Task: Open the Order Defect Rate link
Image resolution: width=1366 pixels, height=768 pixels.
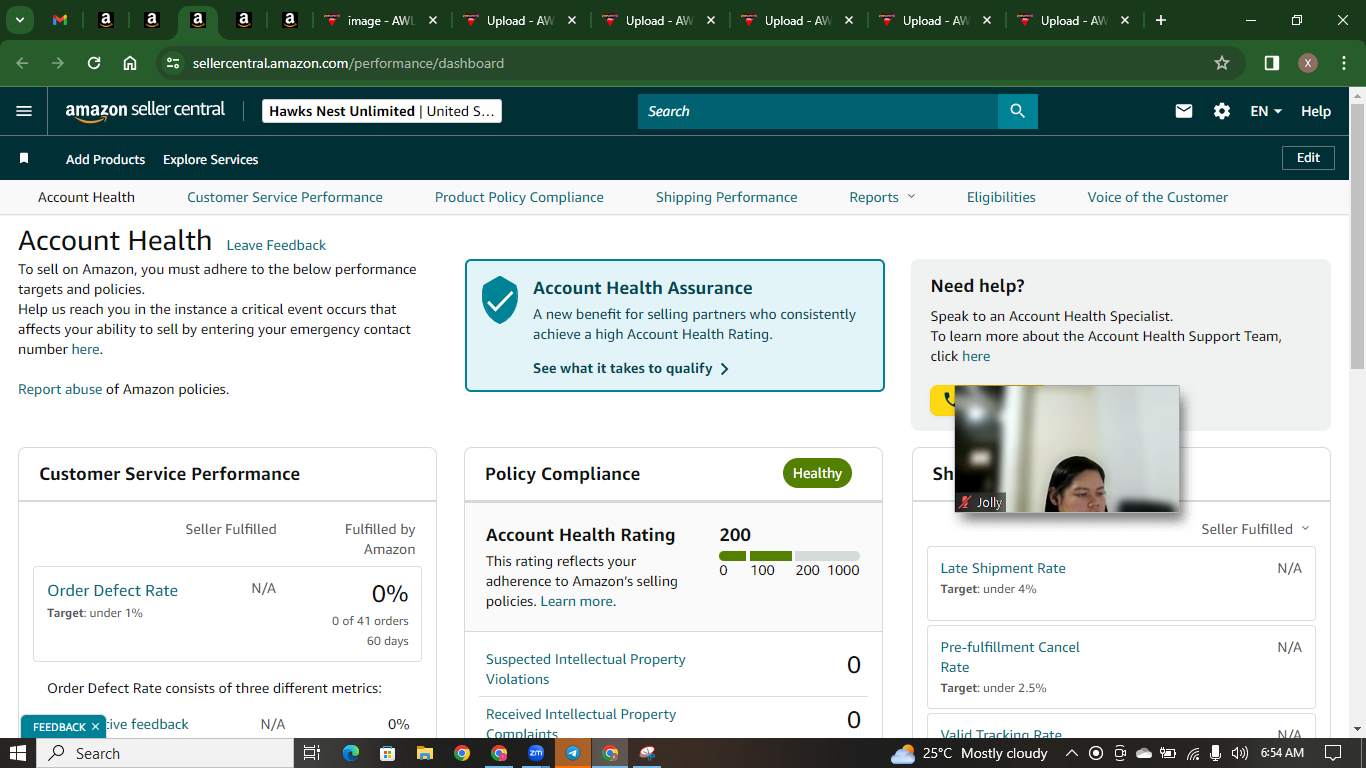Action: click(x=113, y=590)
